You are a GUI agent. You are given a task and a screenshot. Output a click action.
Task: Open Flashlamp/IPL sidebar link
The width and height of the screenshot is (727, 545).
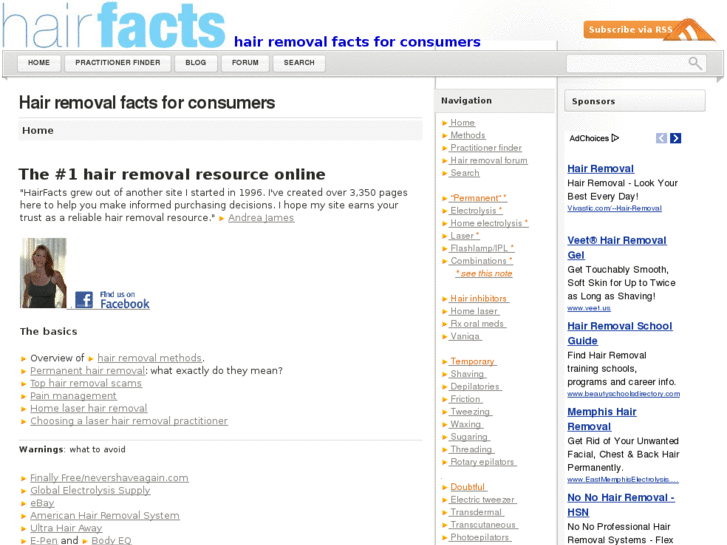(482, 248)
